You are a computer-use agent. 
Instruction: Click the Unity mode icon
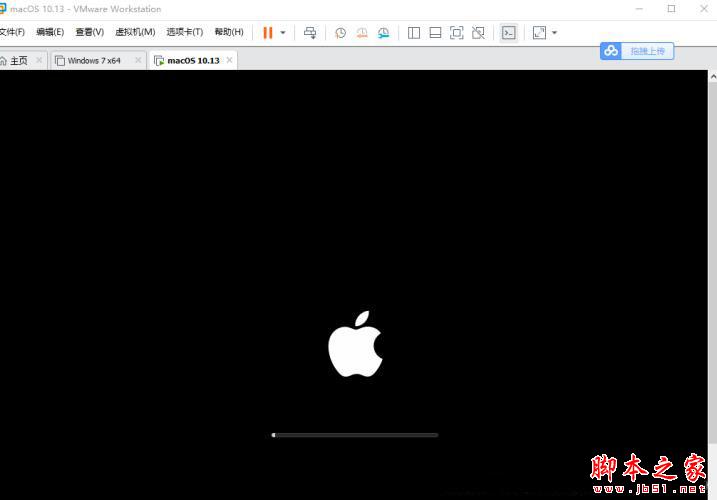(478, 32)
